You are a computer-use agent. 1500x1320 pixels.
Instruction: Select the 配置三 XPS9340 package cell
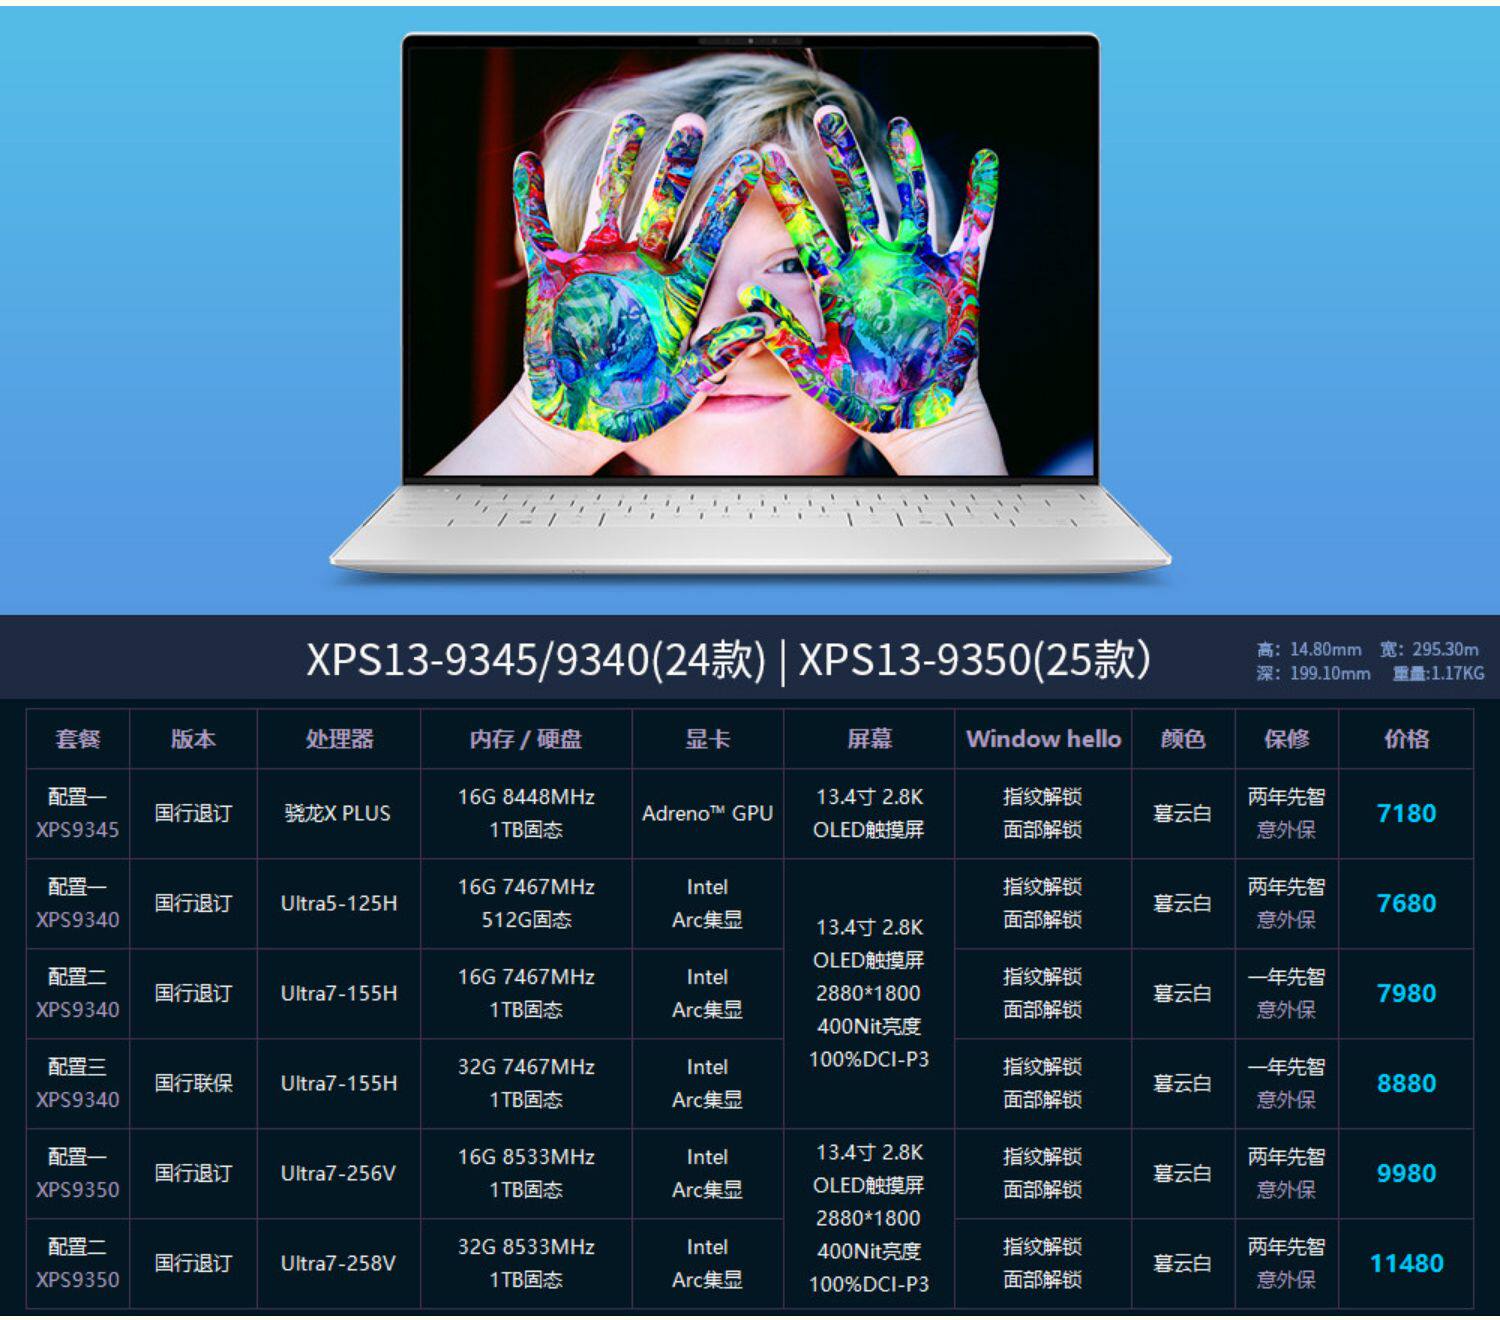coord(78,1083)
